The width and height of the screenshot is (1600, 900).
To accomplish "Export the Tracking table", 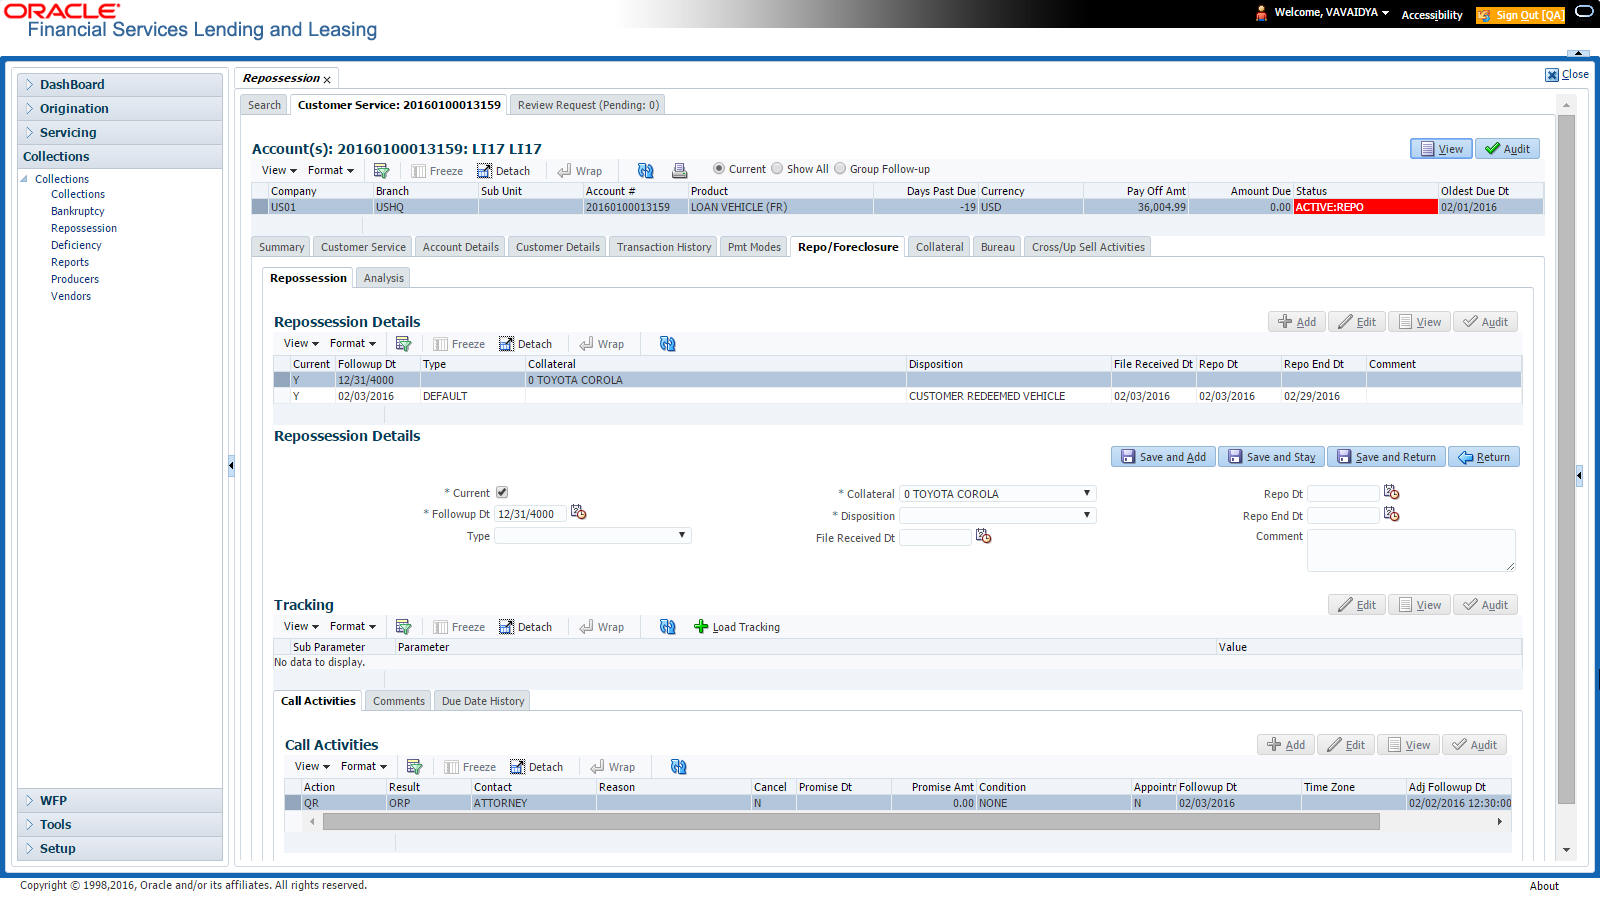I will pyautogui.click(x=403, y=627).
